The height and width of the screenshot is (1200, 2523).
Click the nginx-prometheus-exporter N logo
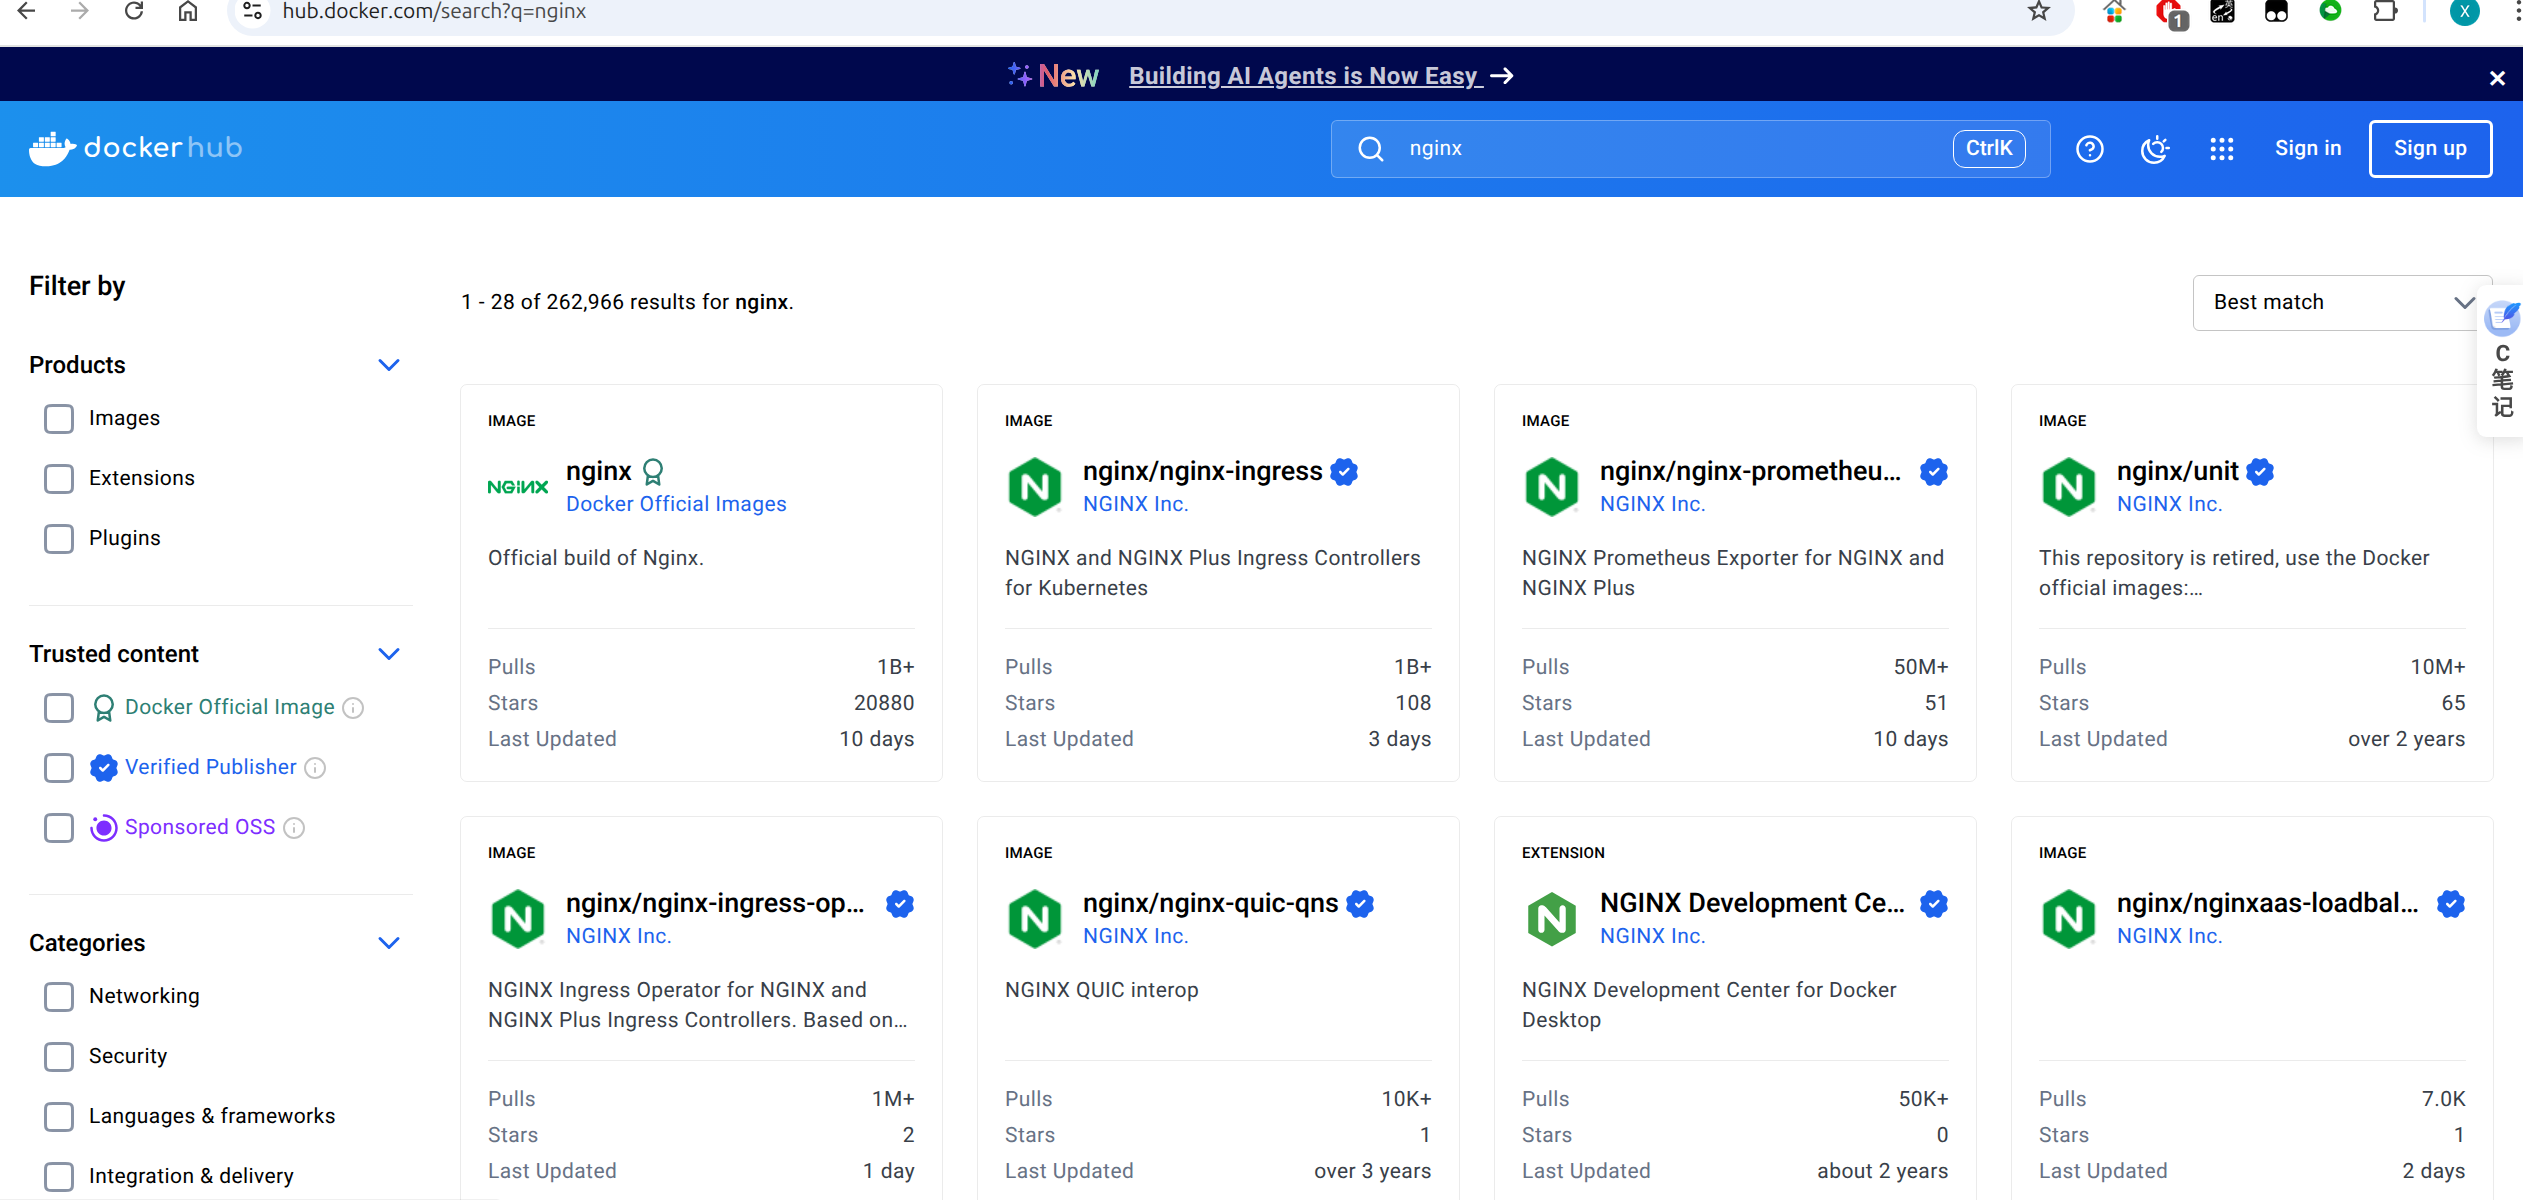pos(1552,487)
